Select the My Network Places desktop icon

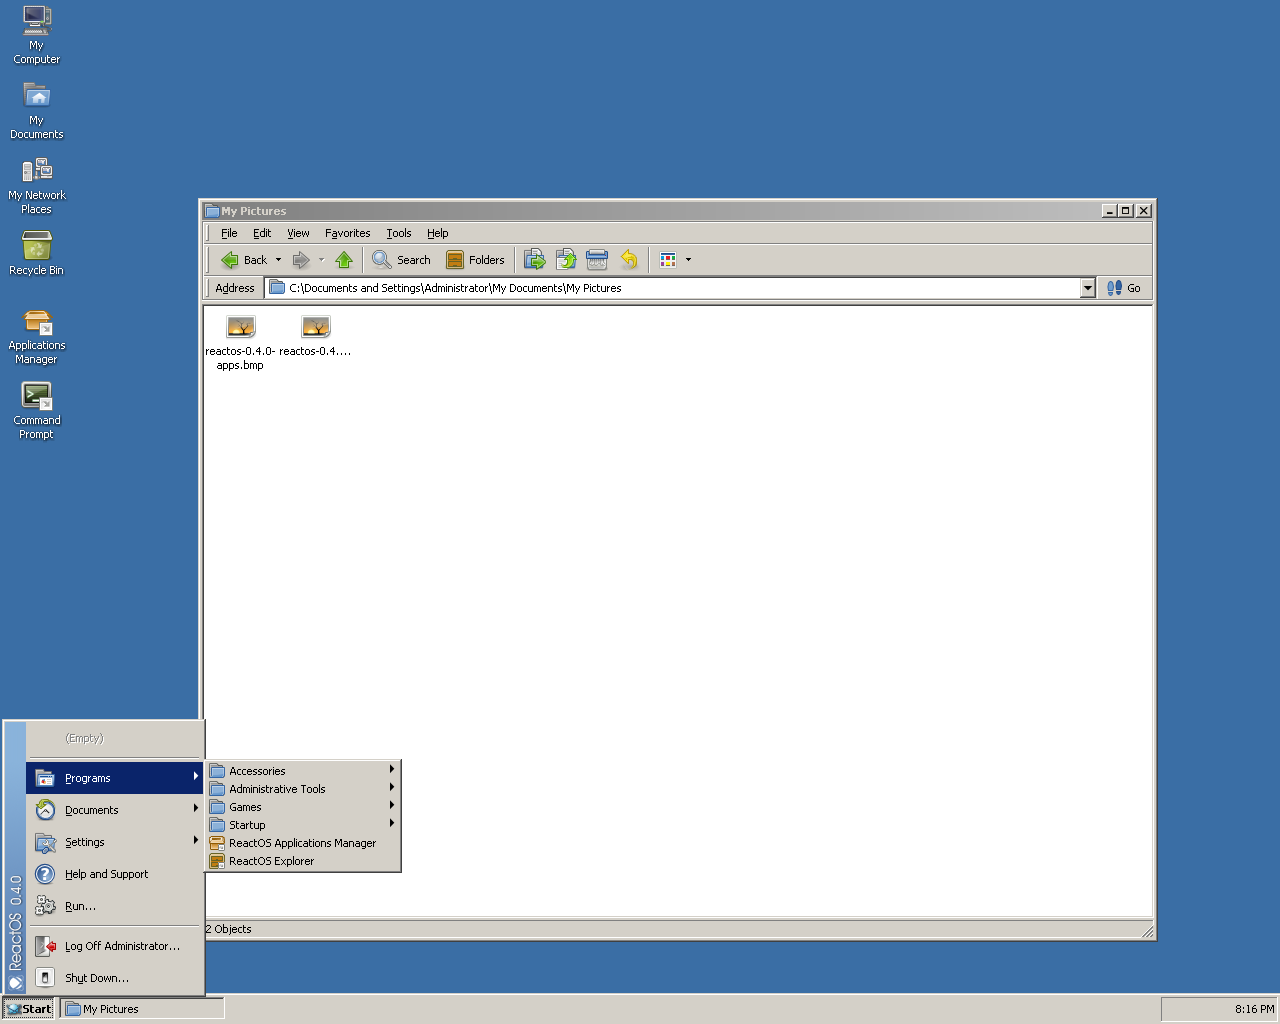click(x=37, y=185)
